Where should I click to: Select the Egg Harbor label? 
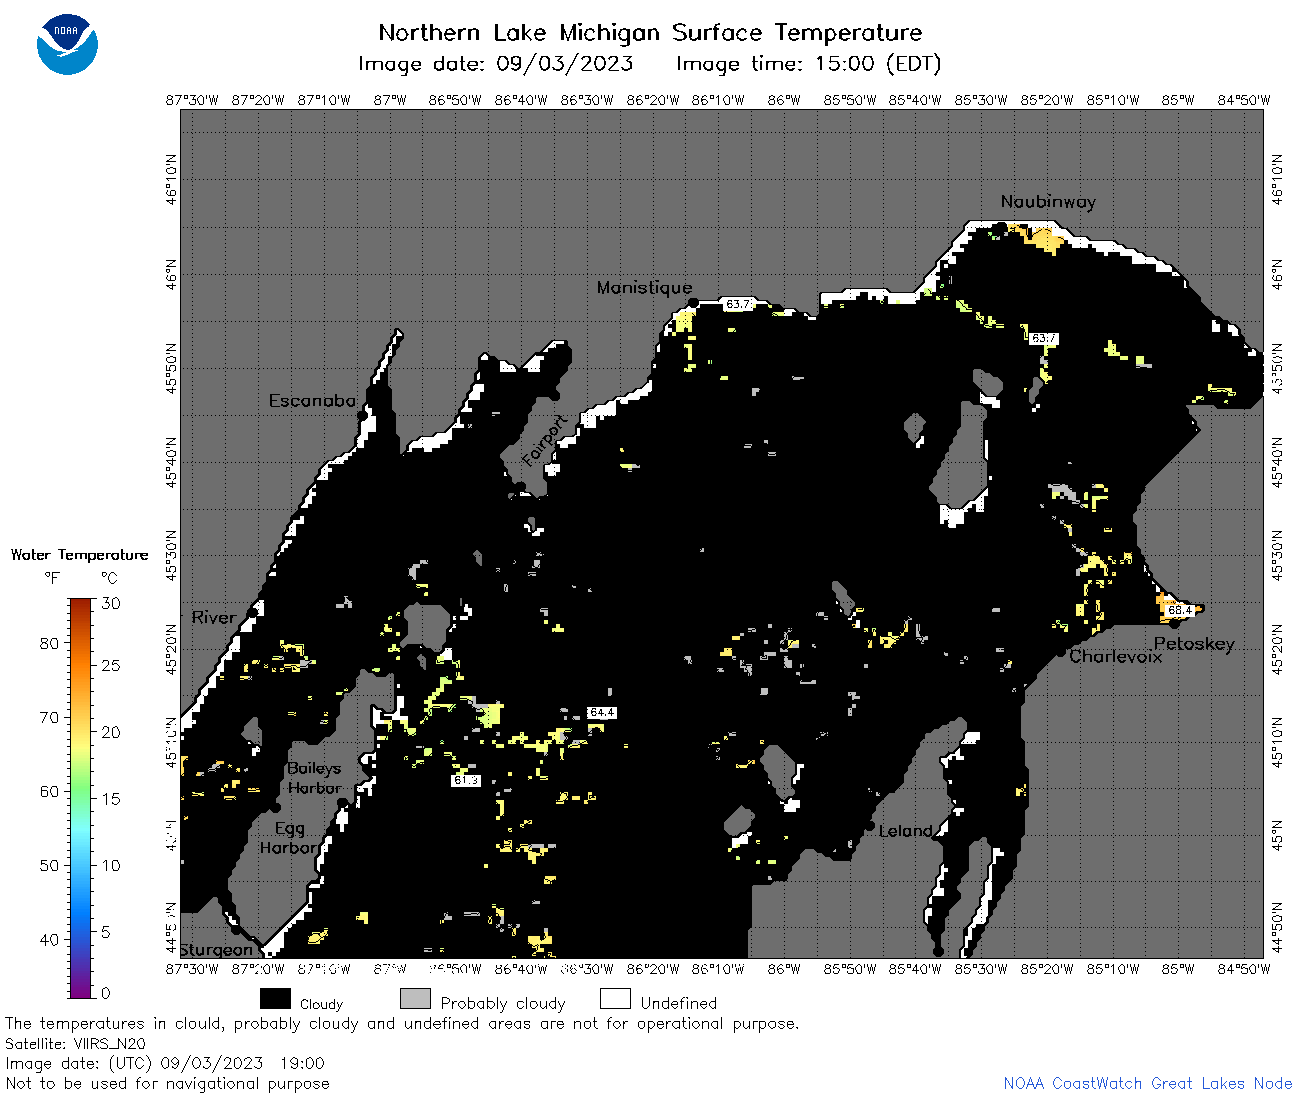pos(290,838)
